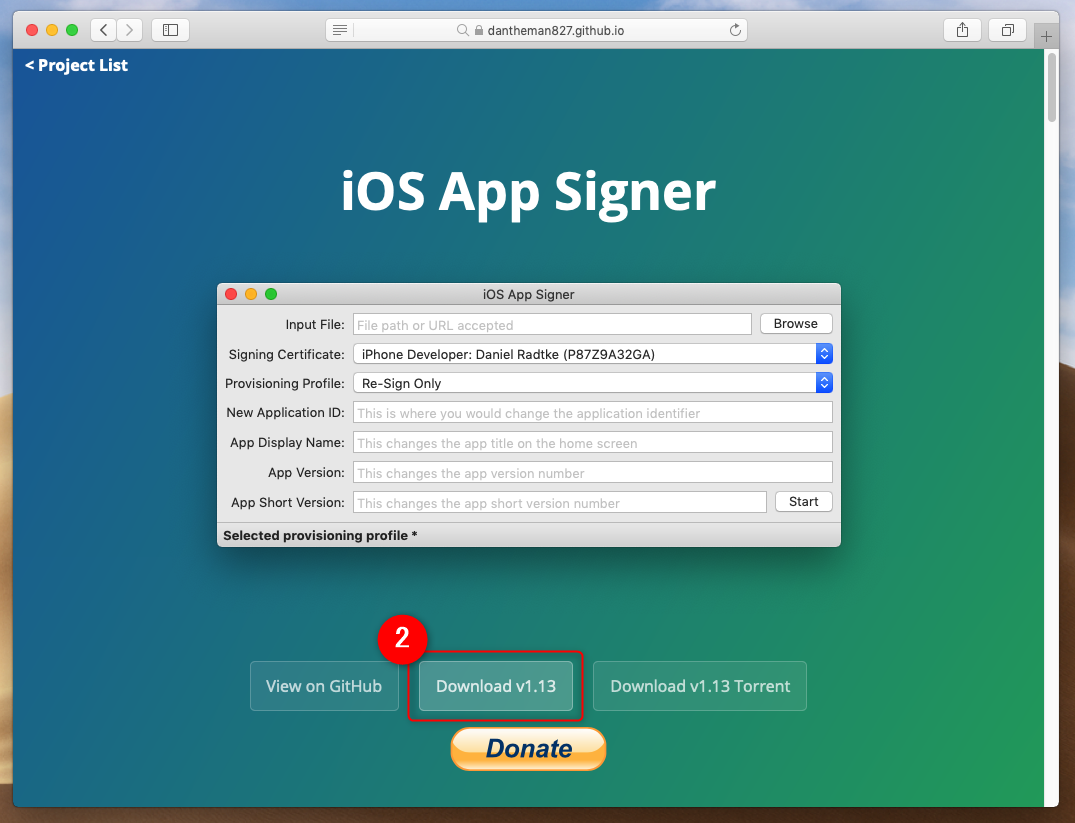The height and width of the screenshot is (823, 1075).
Task: Go forward using Safari's forward arrow
Action: (x=129, y=30)
